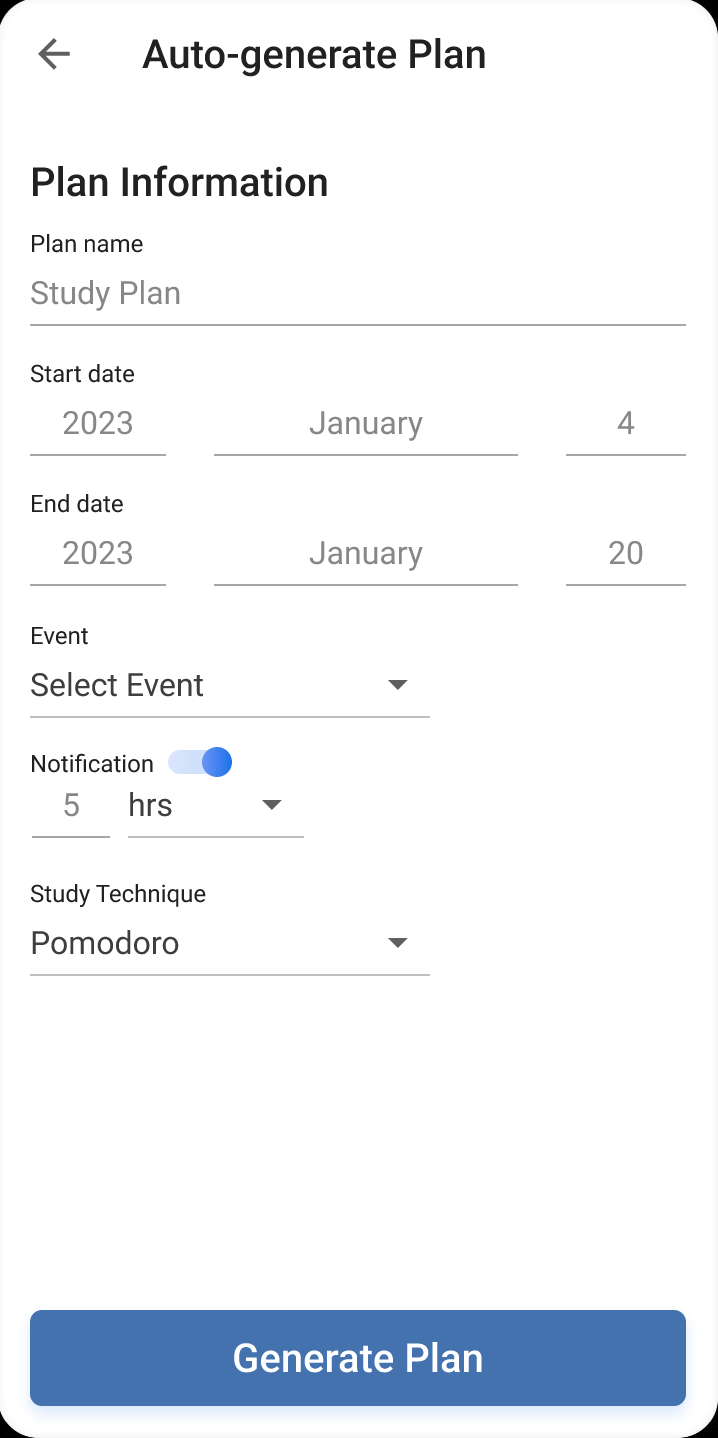This screenshot has width=718, height=1438.
Task: Open the hrs unit dropdown
Action: click(216, 806)
